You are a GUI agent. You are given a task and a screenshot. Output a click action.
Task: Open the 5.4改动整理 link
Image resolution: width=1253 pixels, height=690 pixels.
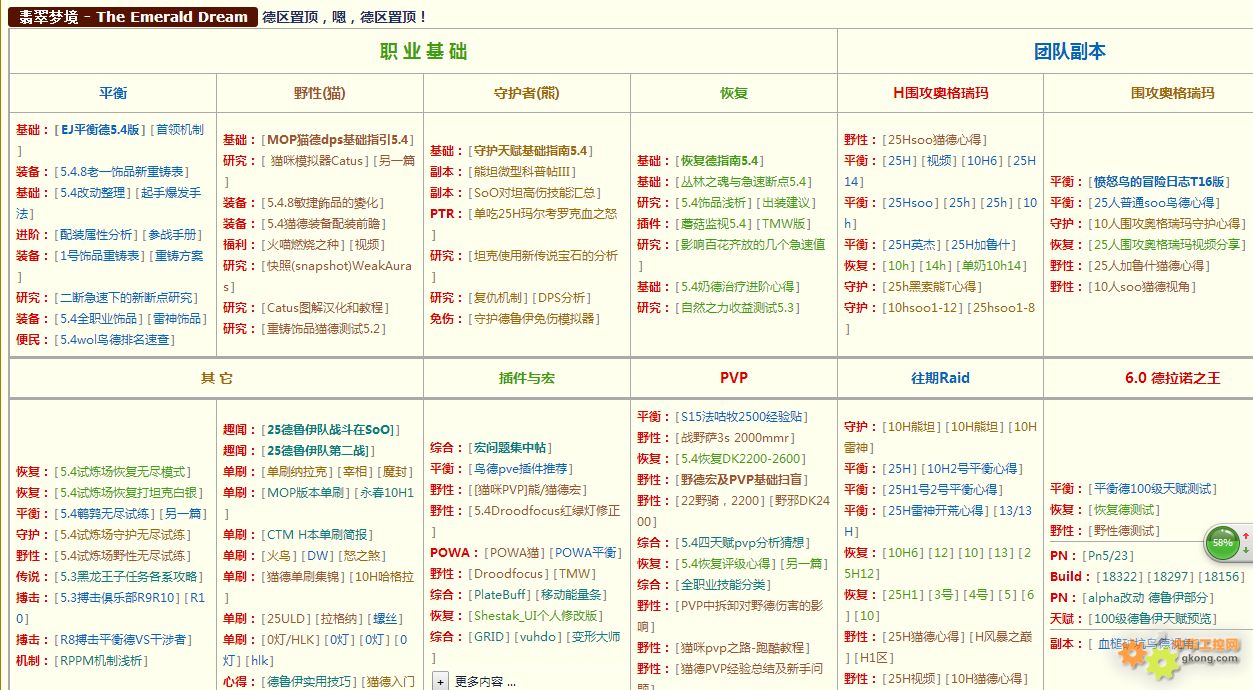[93, 193]
